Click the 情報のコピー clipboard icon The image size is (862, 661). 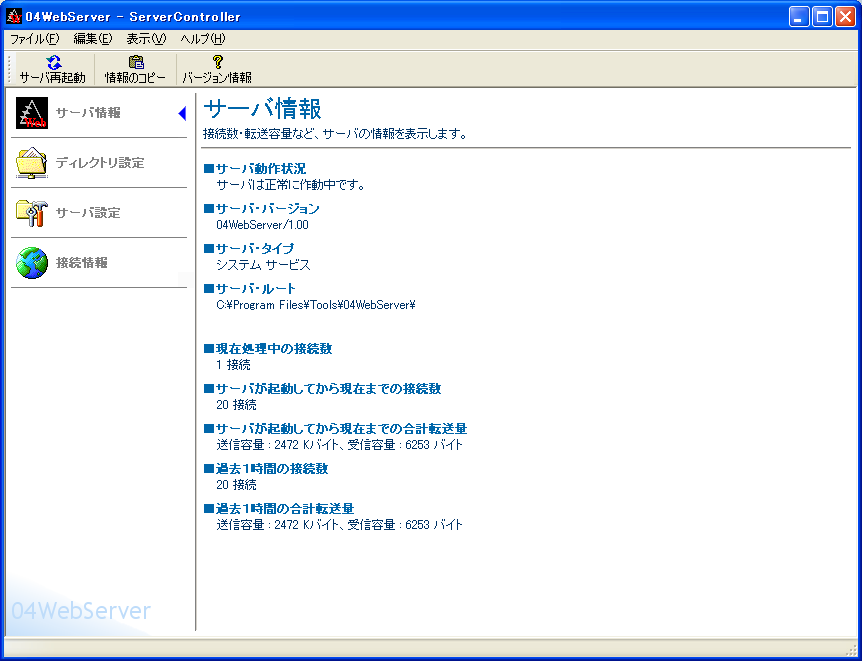pos(136,62)
